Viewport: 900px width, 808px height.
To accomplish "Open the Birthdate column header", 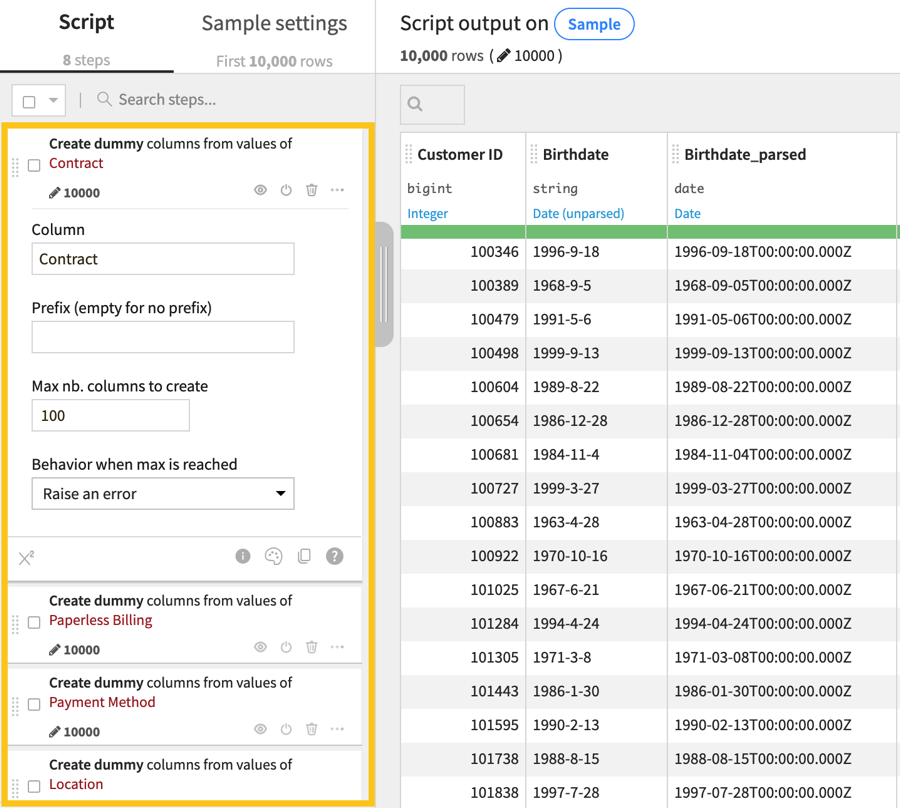I will pos(576,154).
